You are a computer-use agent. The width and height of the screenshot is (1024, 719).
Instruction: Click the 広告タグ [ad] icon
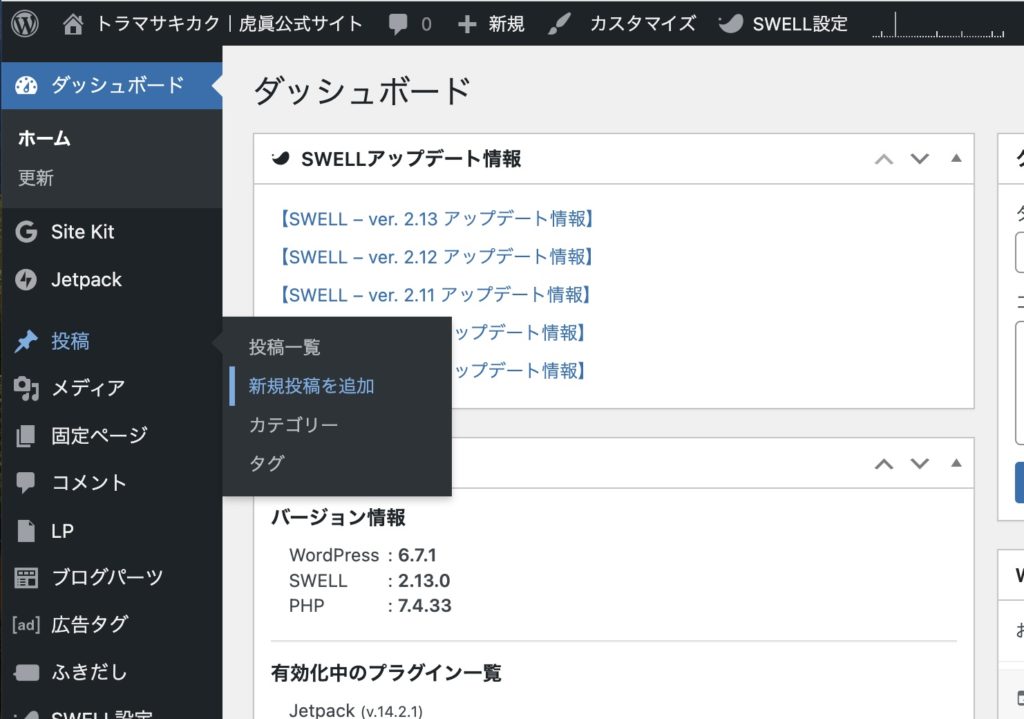pos(26,624)
